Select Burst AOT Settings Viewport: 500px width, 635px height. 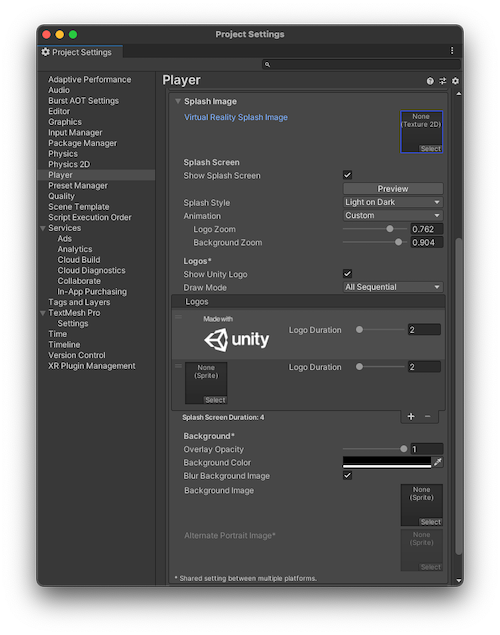click(x=83, y=100)
